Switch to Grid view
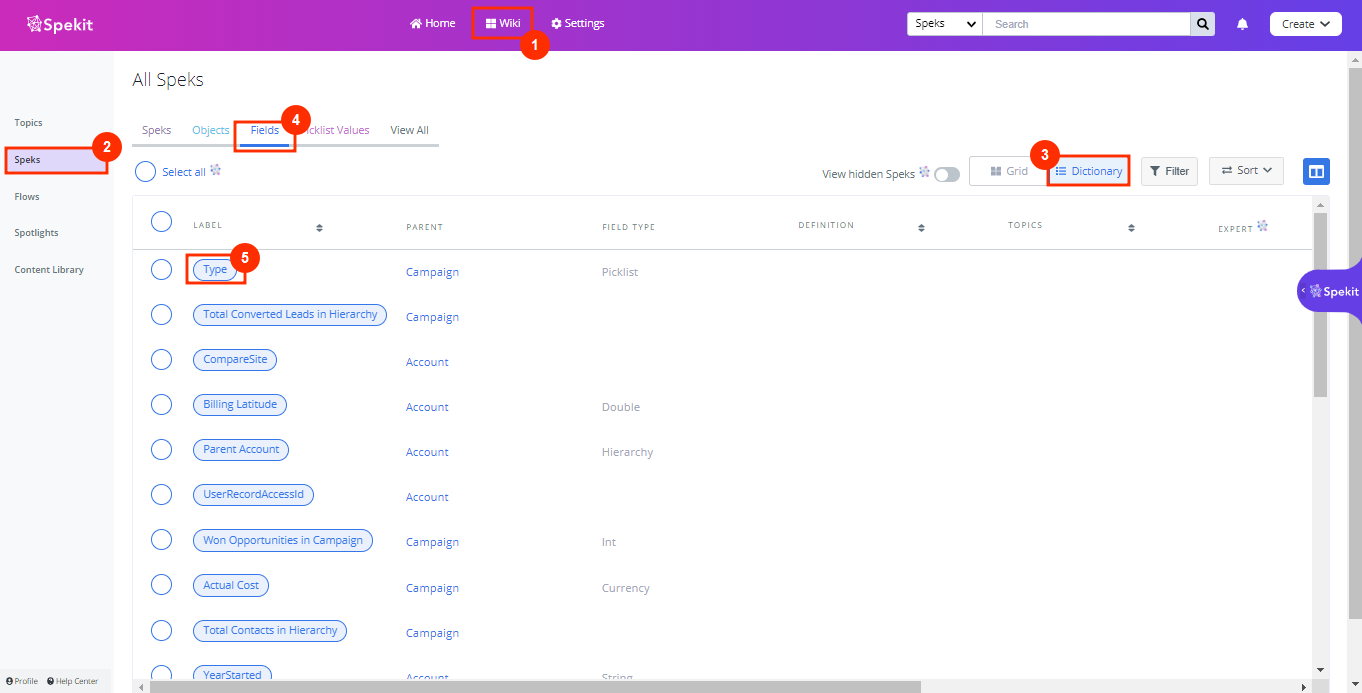 pyautogui.click(x=1009, y=171)
